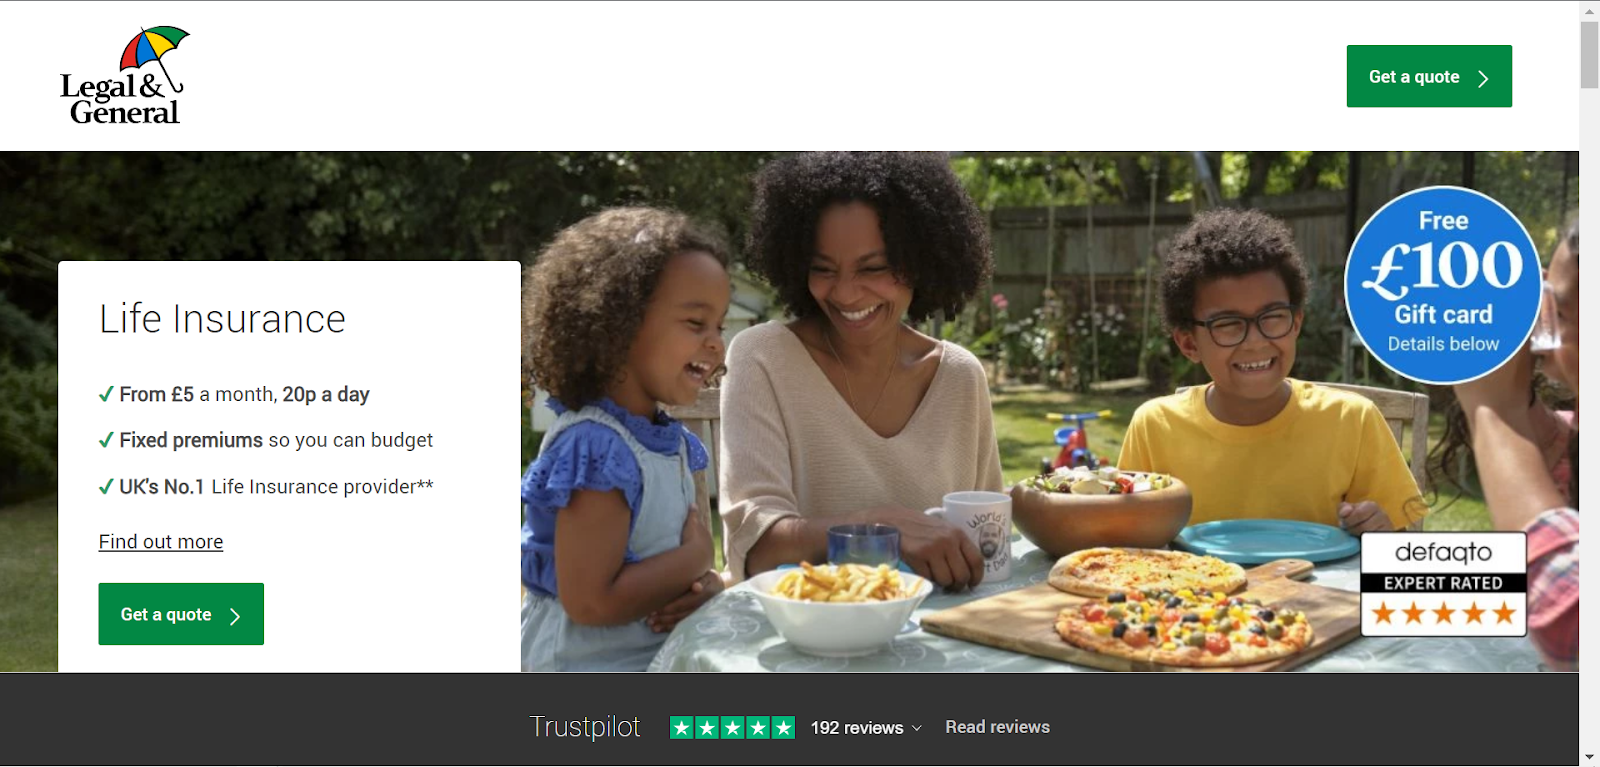1600x767 pixels.
Task: Click the Free £100 Gift card badge
Action: coord(1443,285)
